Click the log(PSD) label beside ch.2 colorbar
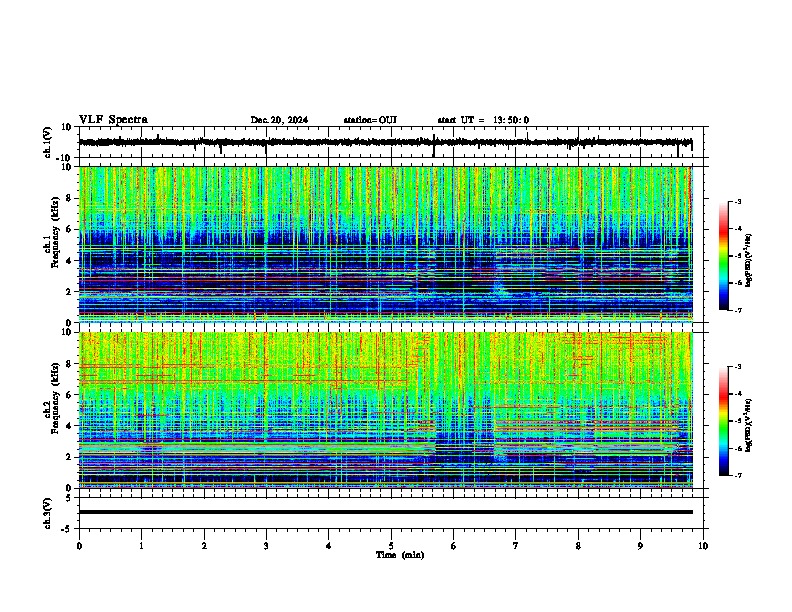The height and width of the screenshot is (612, 792). (748, 425)
